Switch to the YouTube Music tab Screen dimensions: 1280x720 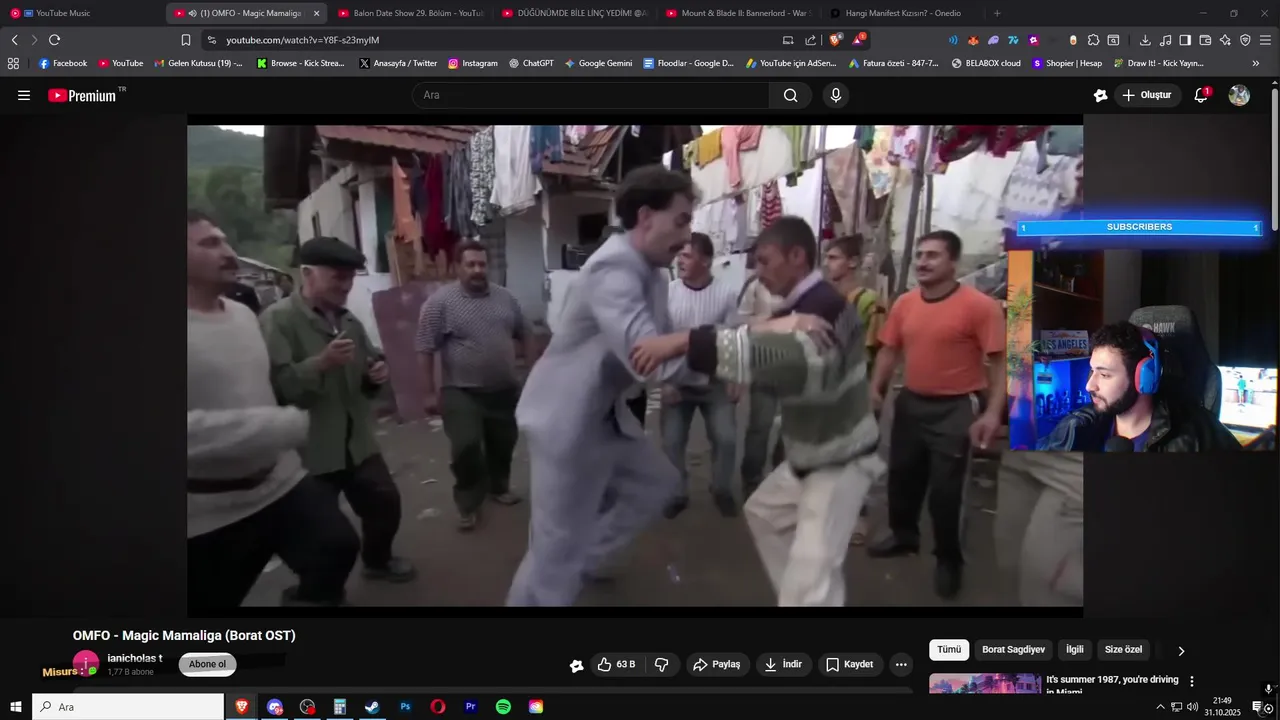(x=82, y=13)
